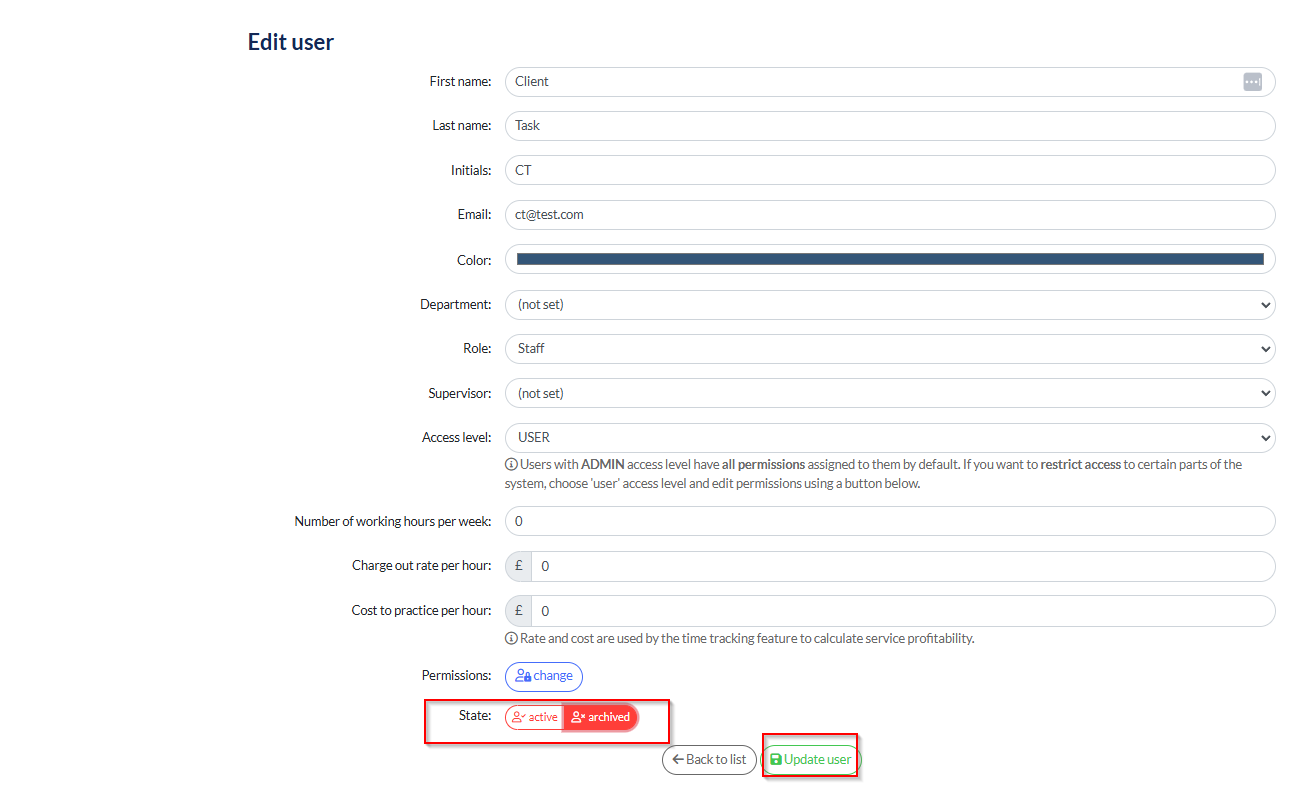Viewport: 1304px width, 786px height.
Task: Click the info icon below Cost to practice
Action: point(511,639)
